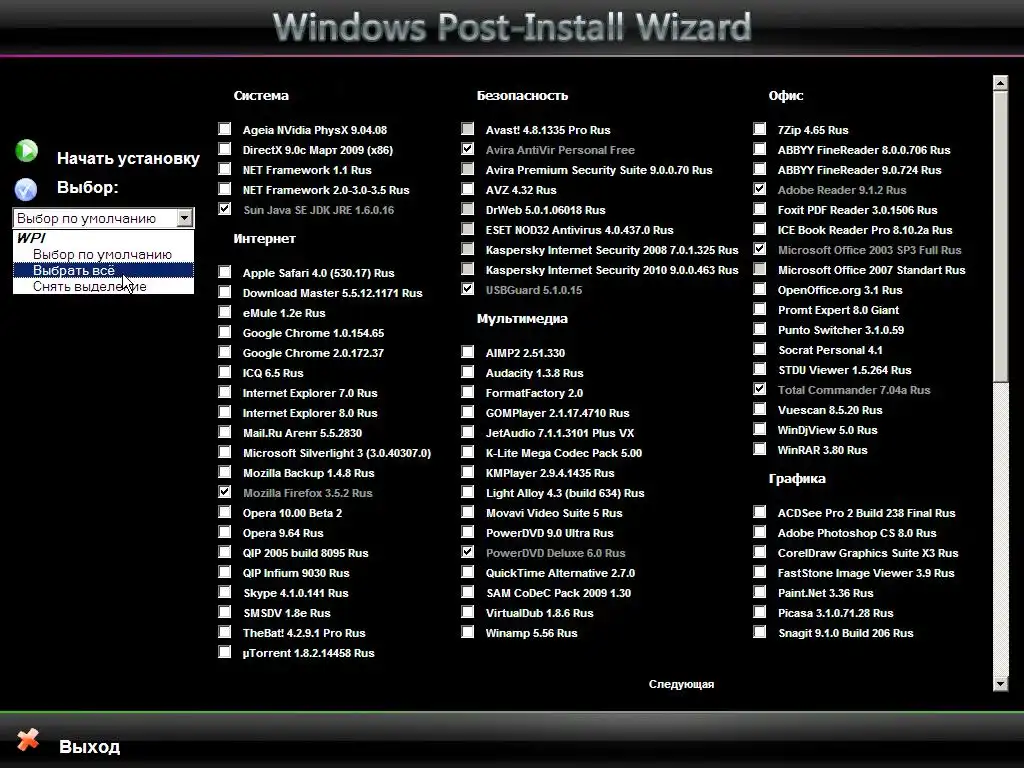The image size is (1024, 768).
Task: Check Google Chrome 2.0.172.37
Action: (x=225, y=352)
